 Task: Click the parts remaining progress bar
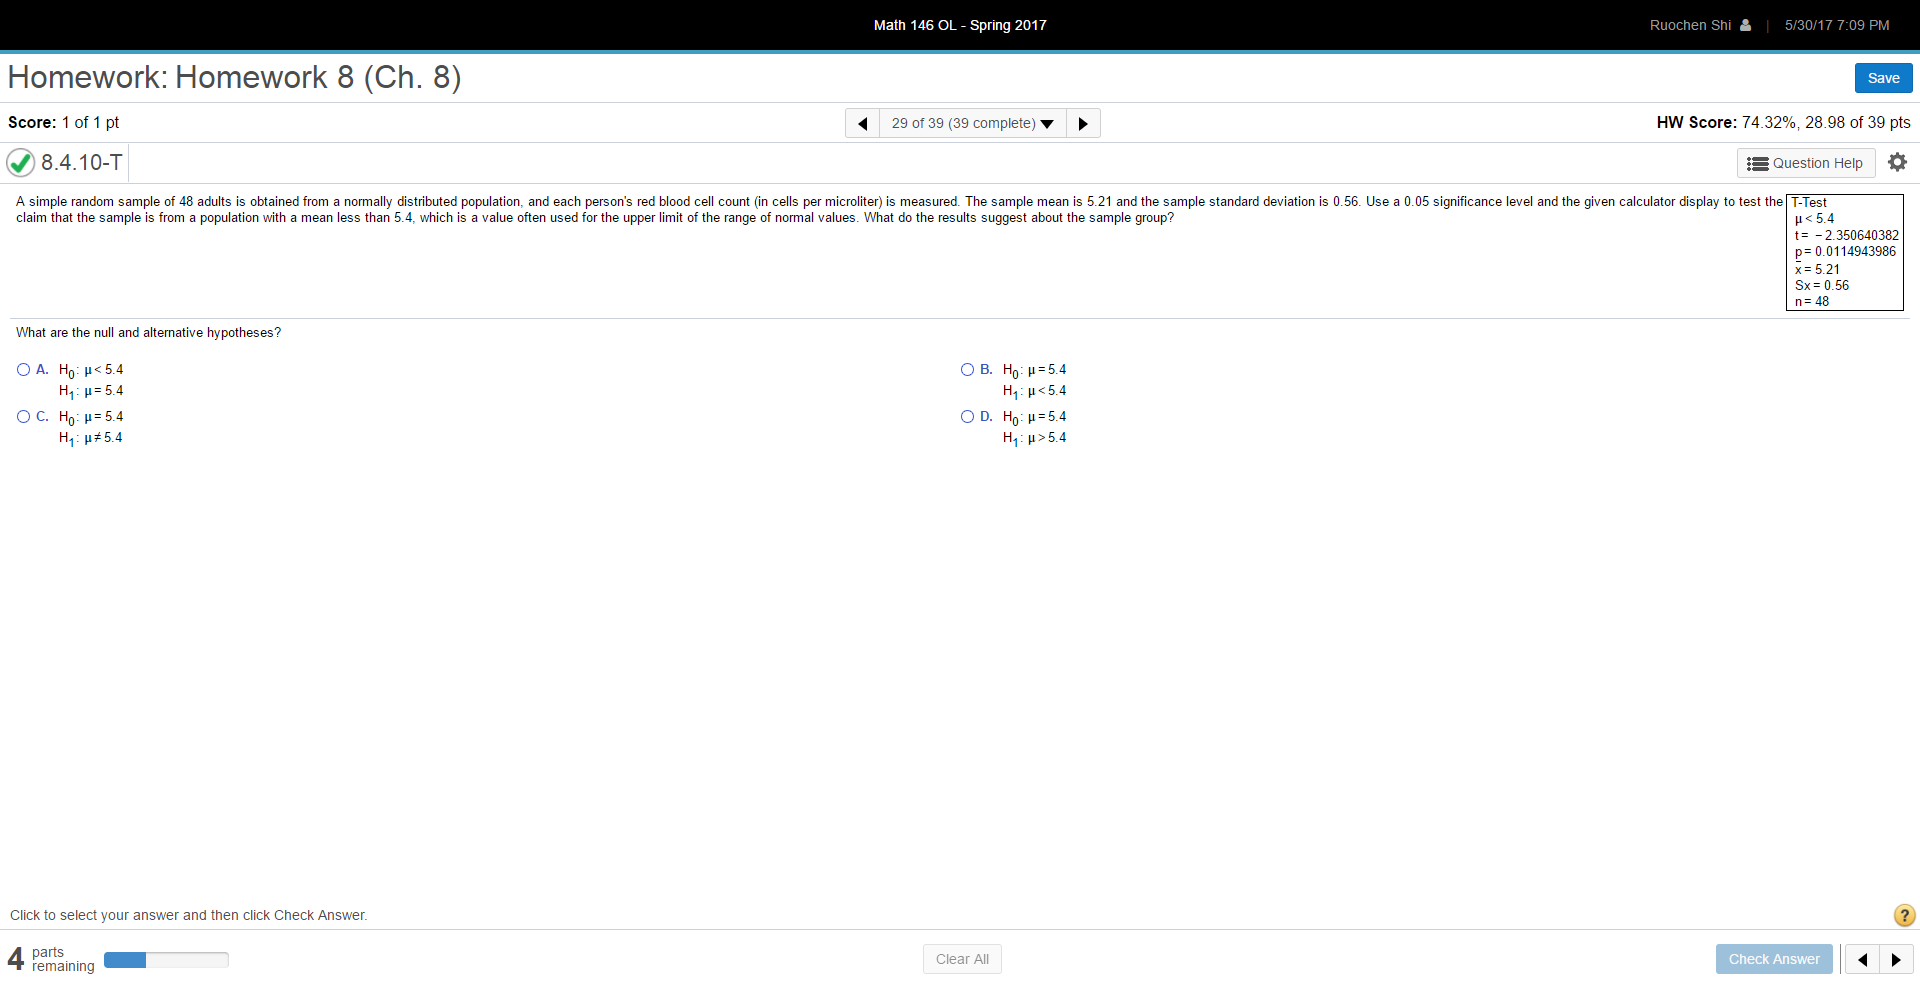pos(165,959)
